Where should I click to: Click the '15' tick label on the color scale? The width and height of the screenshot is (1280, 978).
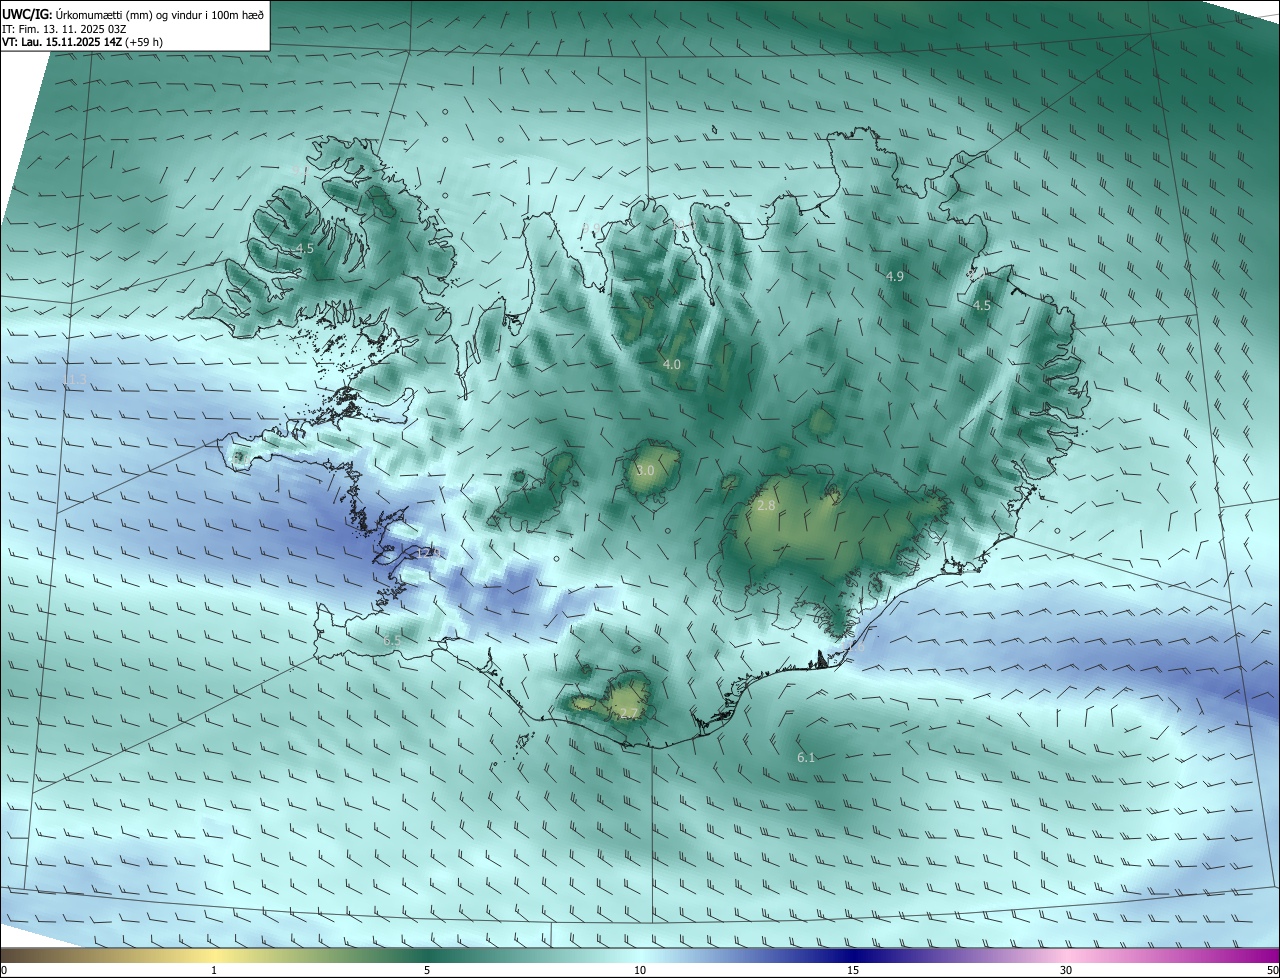coord(853,970)
